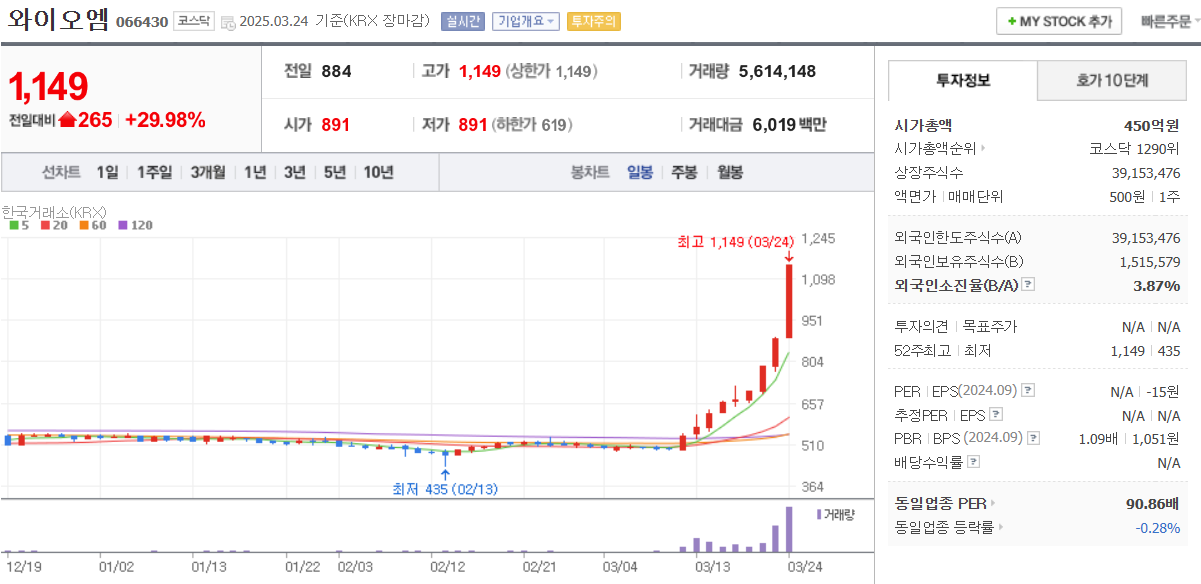Click the 외국인소진율 value 3.87%
The width and height of the screenshot is (1201, 584).
1156,285
